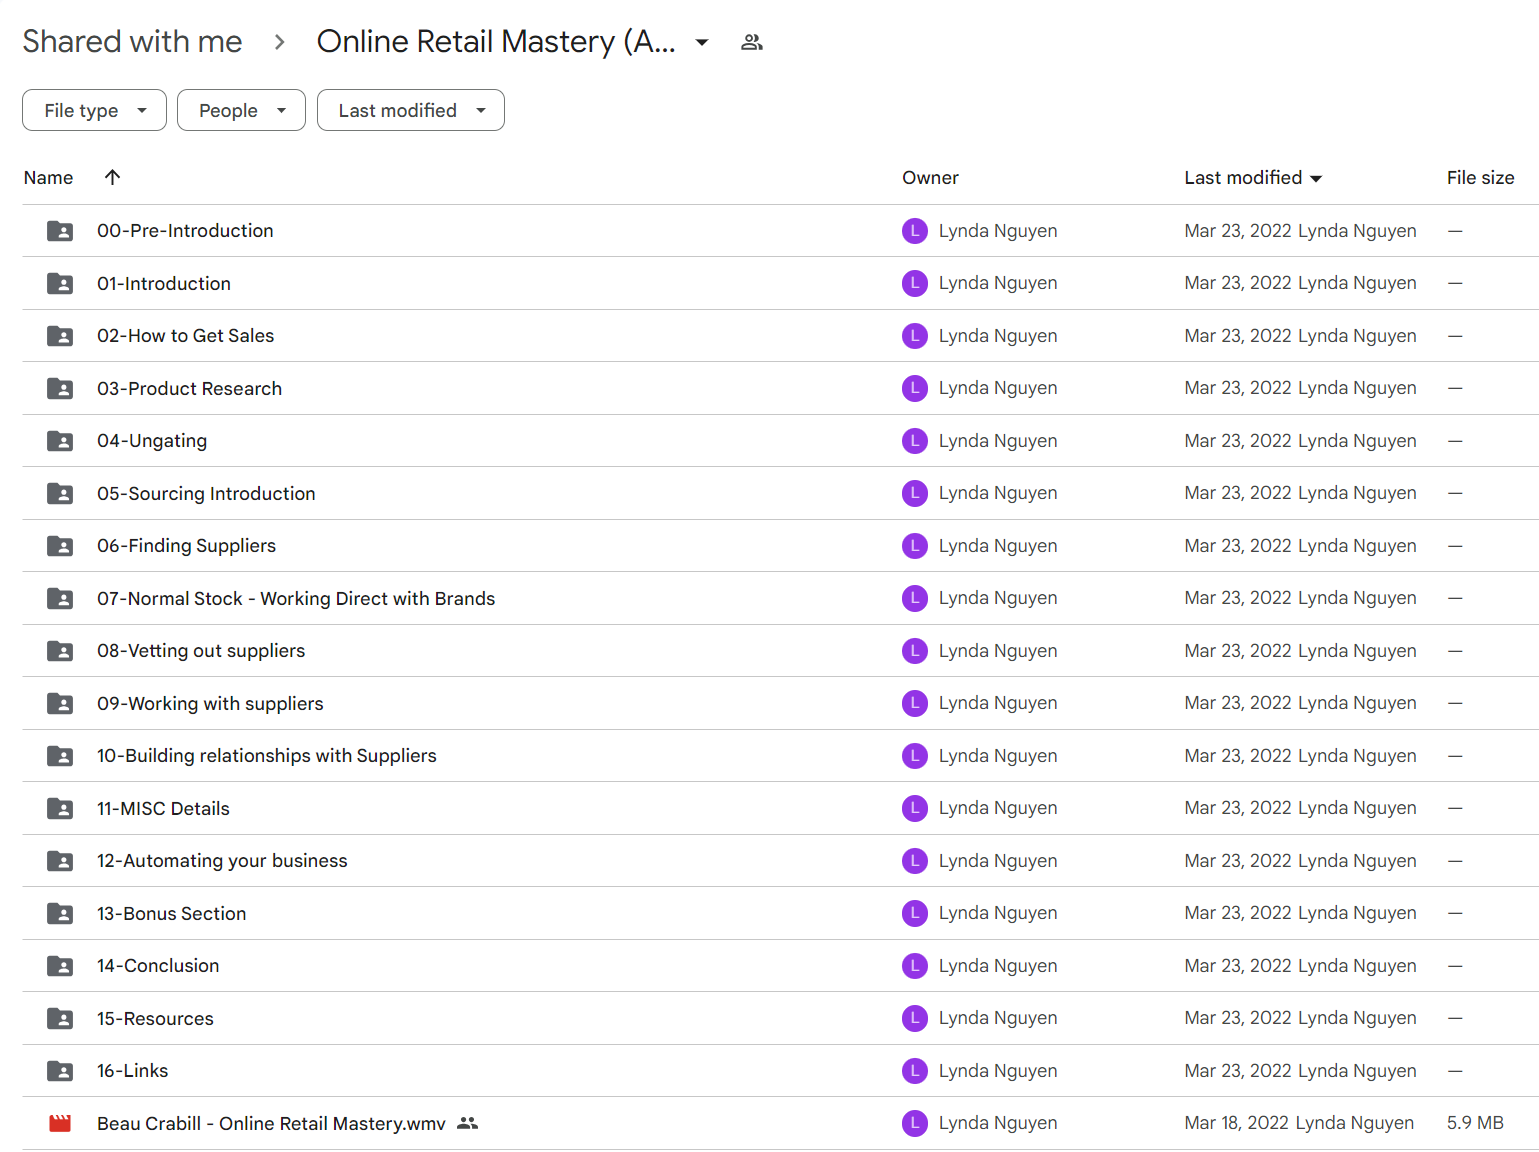Click the owner avatar in the Beau Crabill video row
The width and height of the screenshot is (1539, 1152).
[x=915, y=1123]
